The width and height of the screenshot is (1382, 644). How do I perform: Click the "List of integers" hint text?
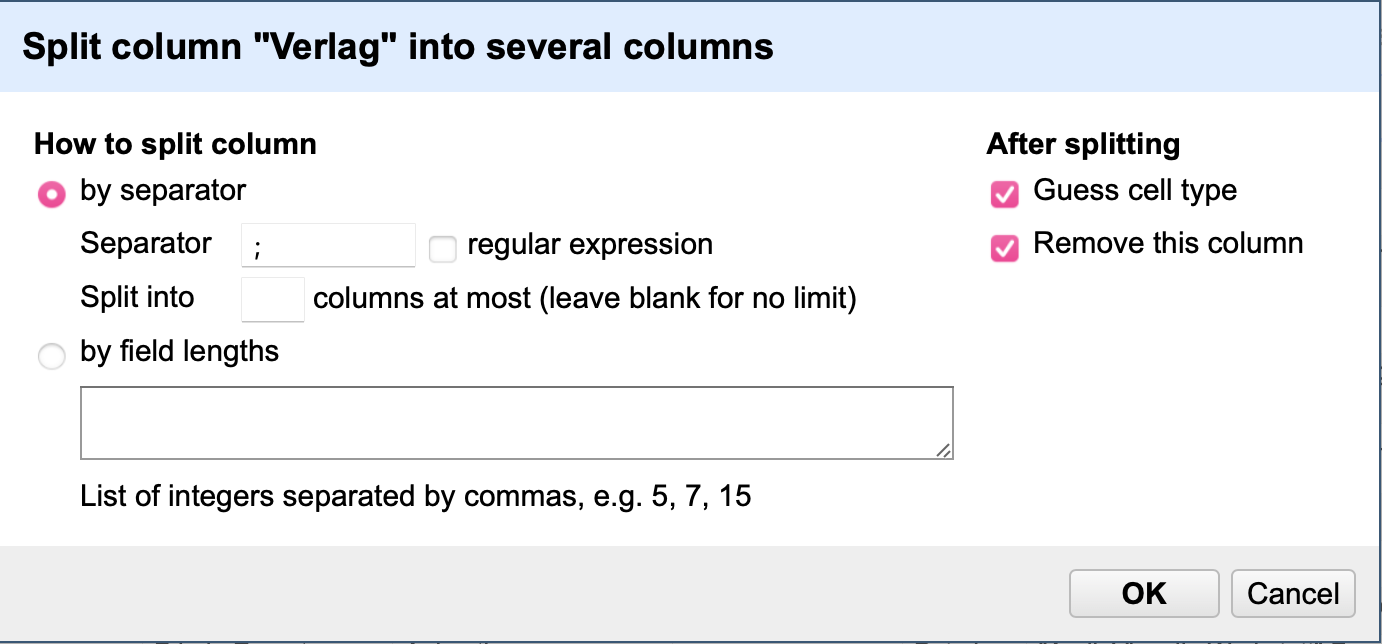415,496
